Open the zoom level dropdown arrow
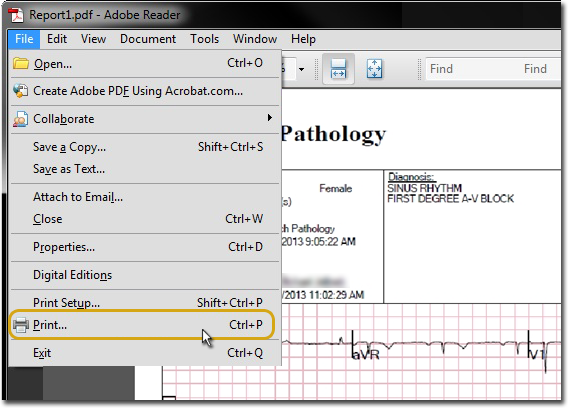Image resolution: width=569 pixels, height=409 pixels. click(301, 69)
